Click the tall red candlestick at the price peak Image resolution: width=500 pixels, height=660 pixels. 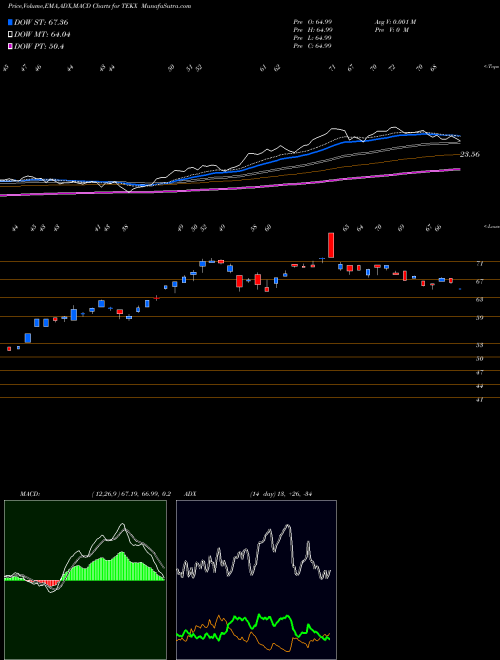331,245
